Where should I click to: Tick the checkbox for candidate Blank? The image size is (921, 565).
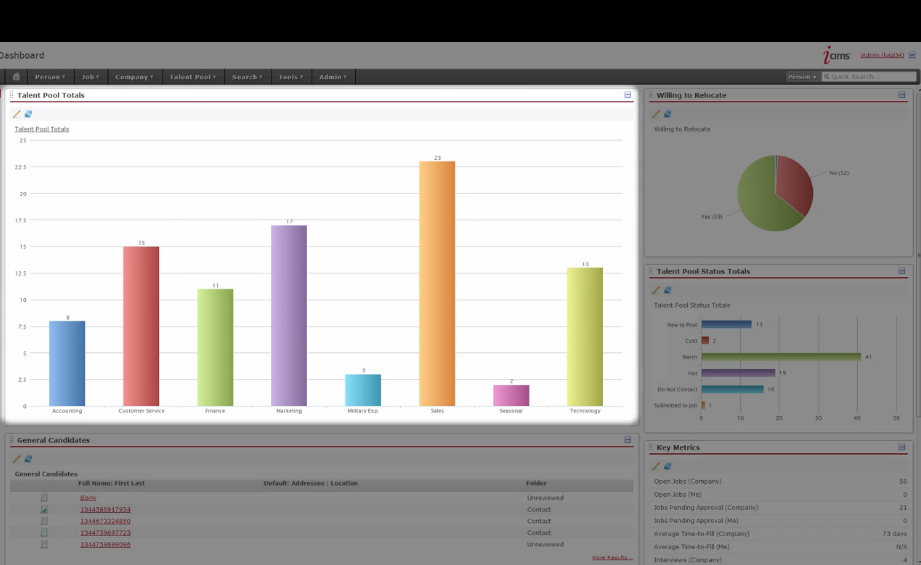point(44,497)
